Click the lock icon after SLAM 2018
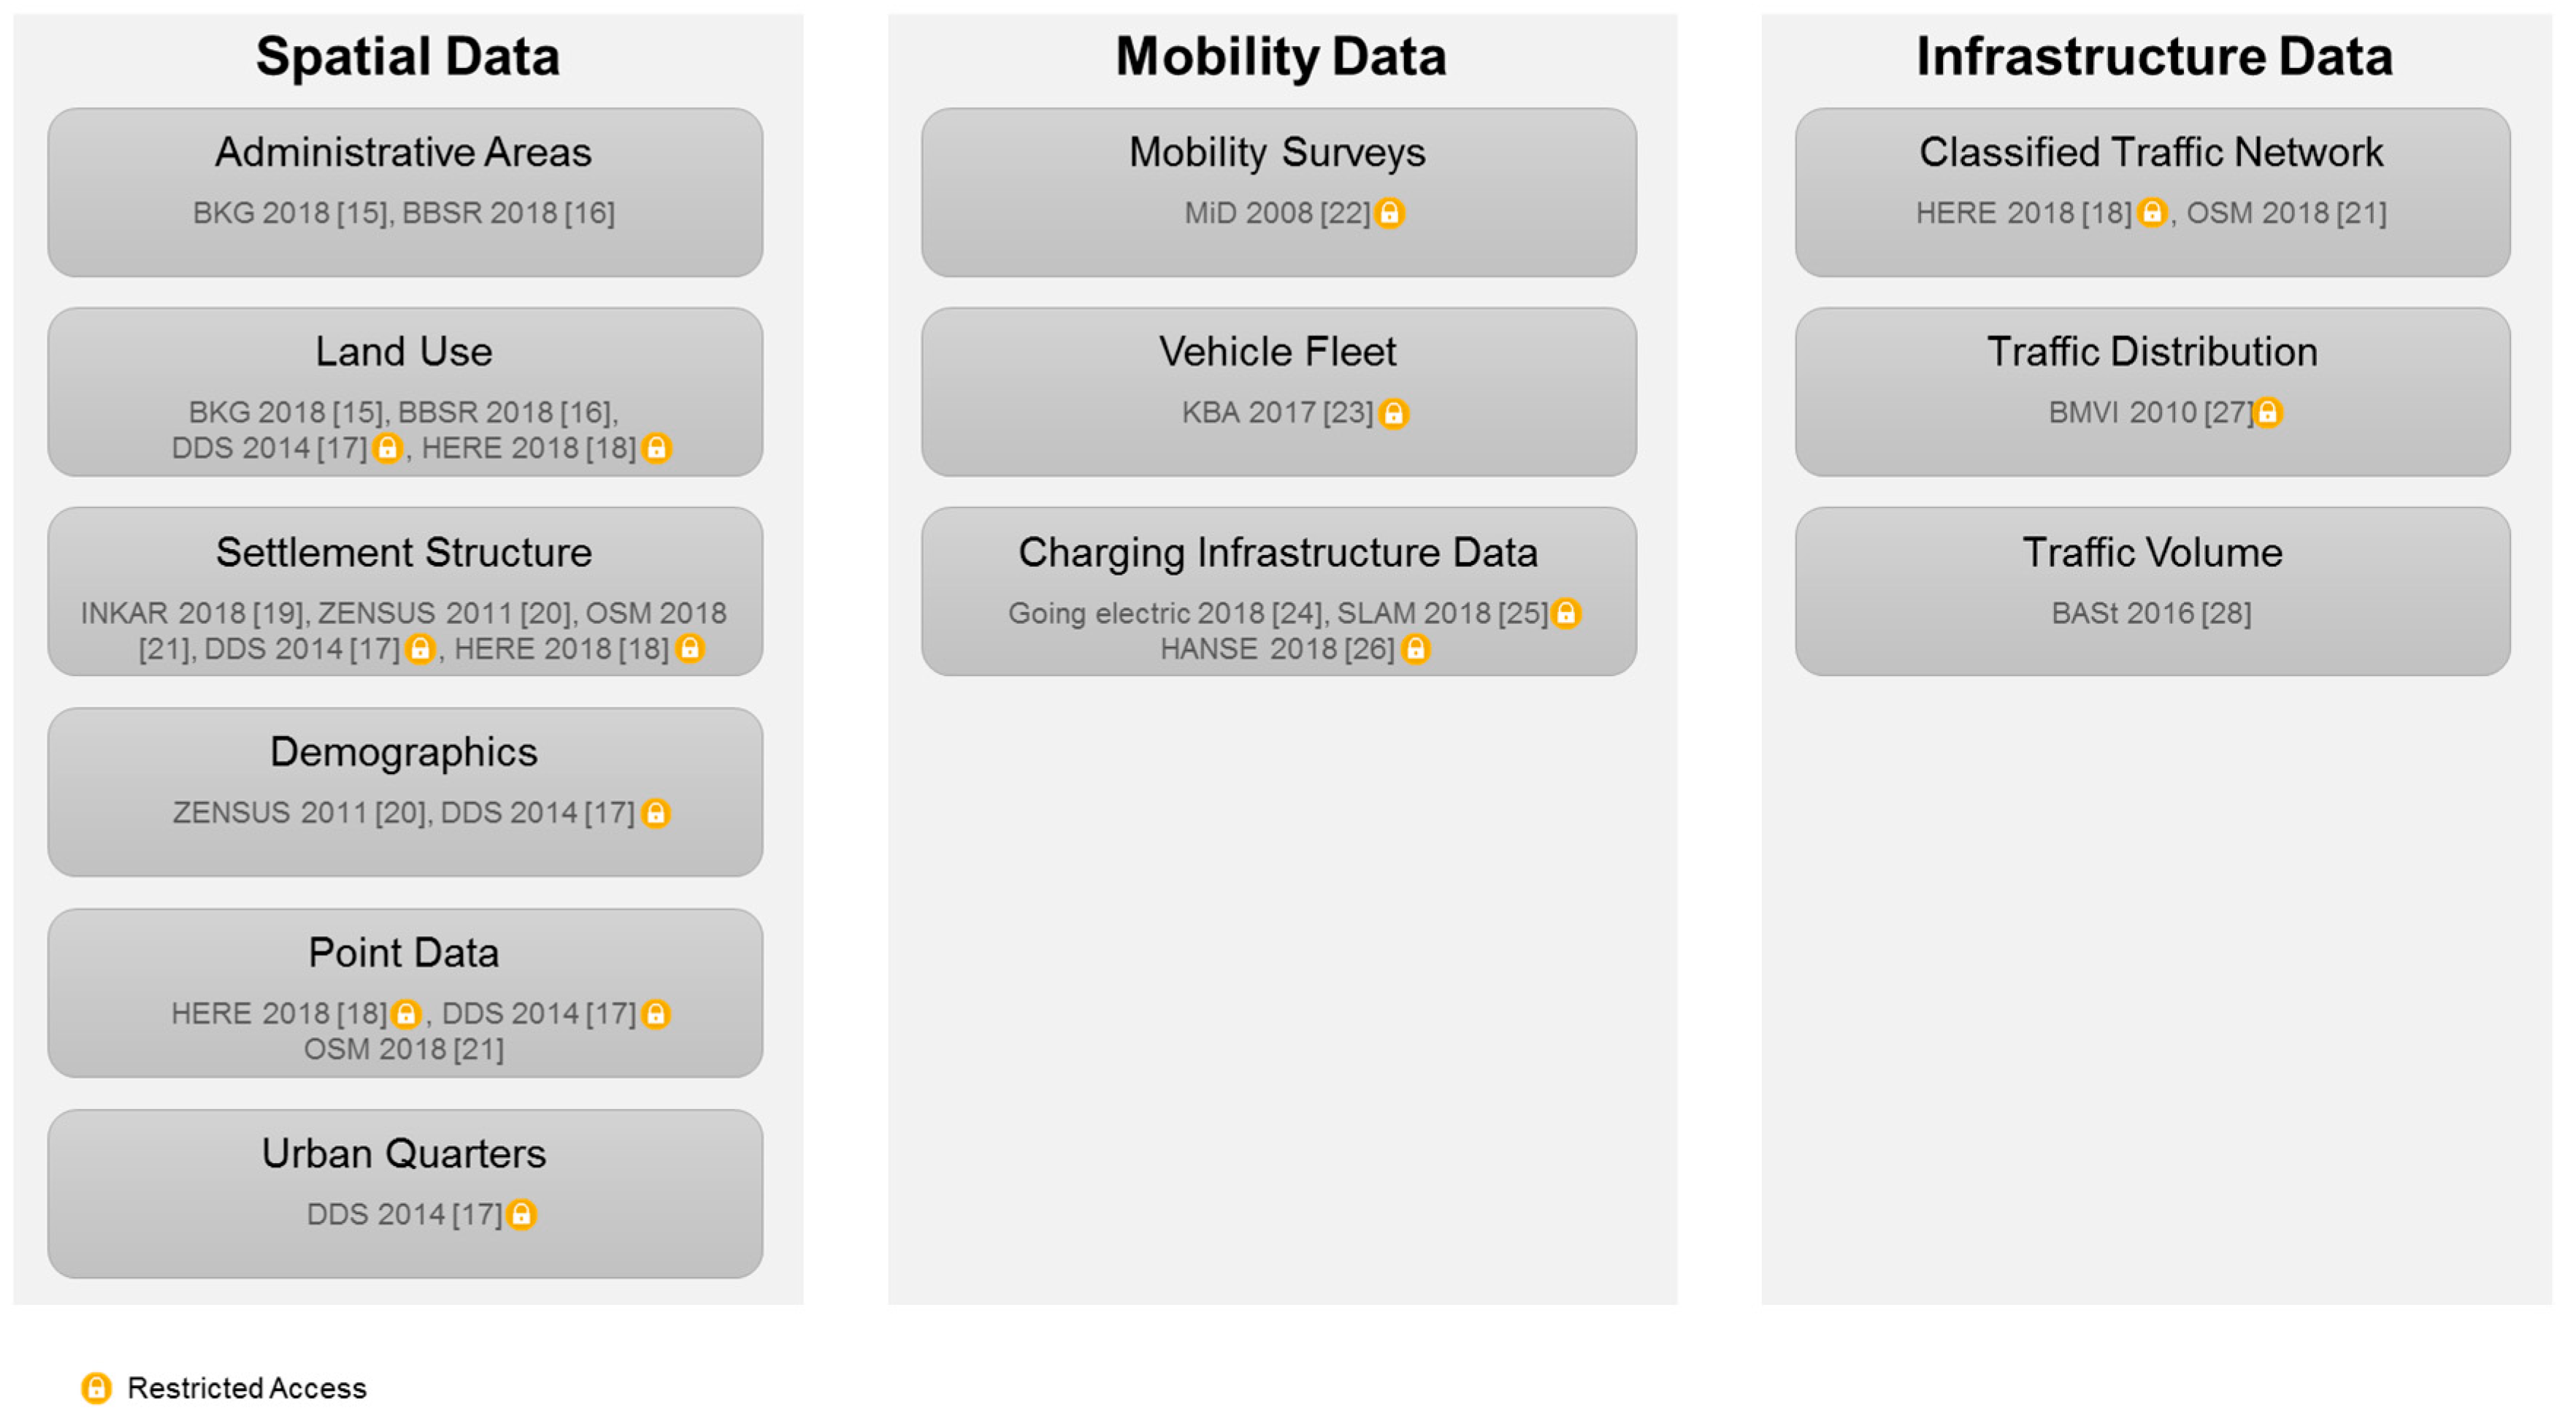 point(1566,613)
